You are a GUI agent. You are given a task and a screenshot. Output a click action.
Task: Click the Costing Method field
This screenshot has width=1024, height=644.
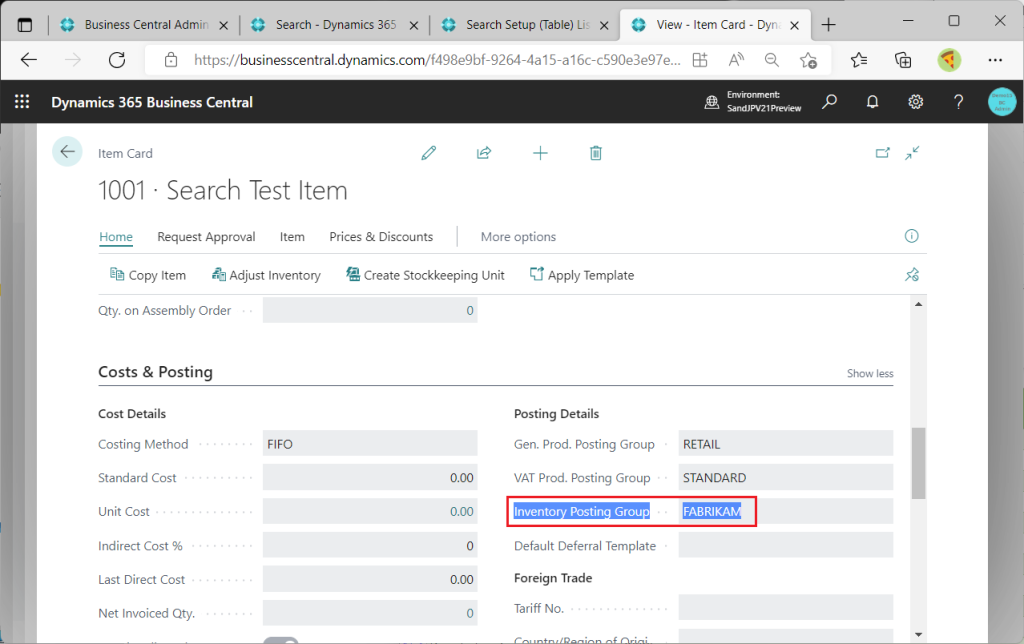coord(370,444)
